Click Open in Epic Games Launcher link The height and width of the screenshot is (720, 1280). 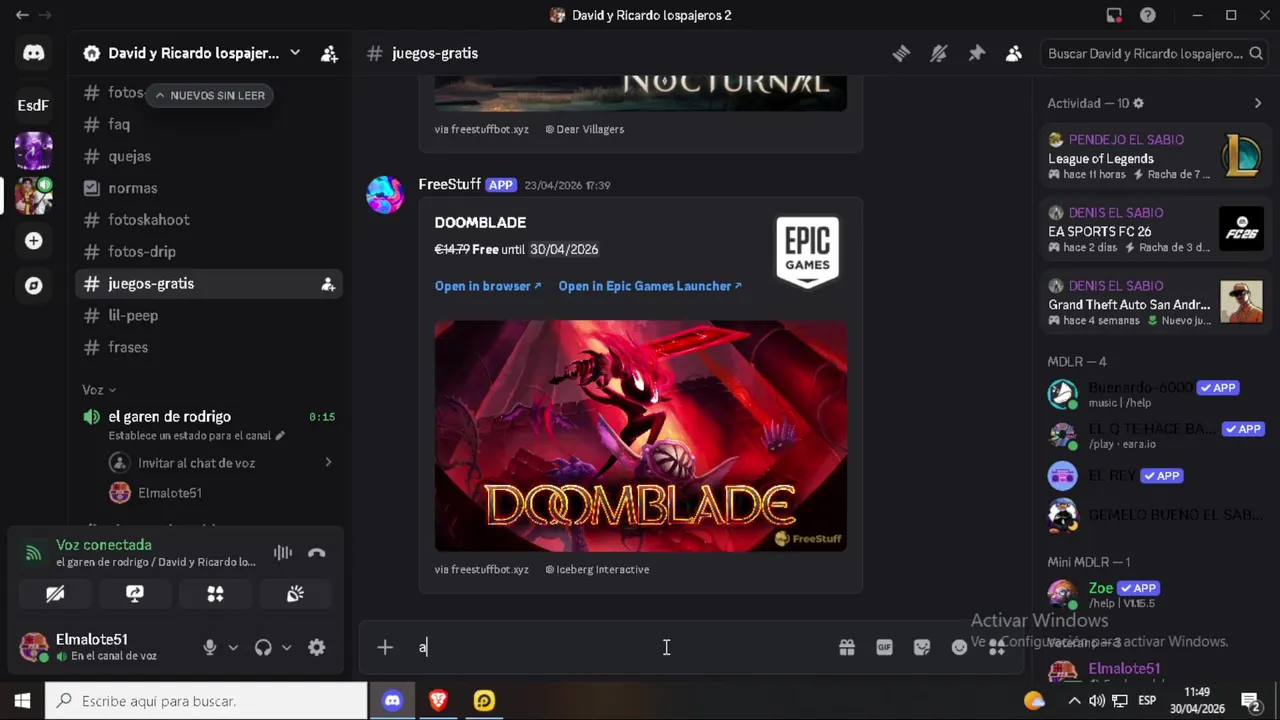tap(650, 286)
